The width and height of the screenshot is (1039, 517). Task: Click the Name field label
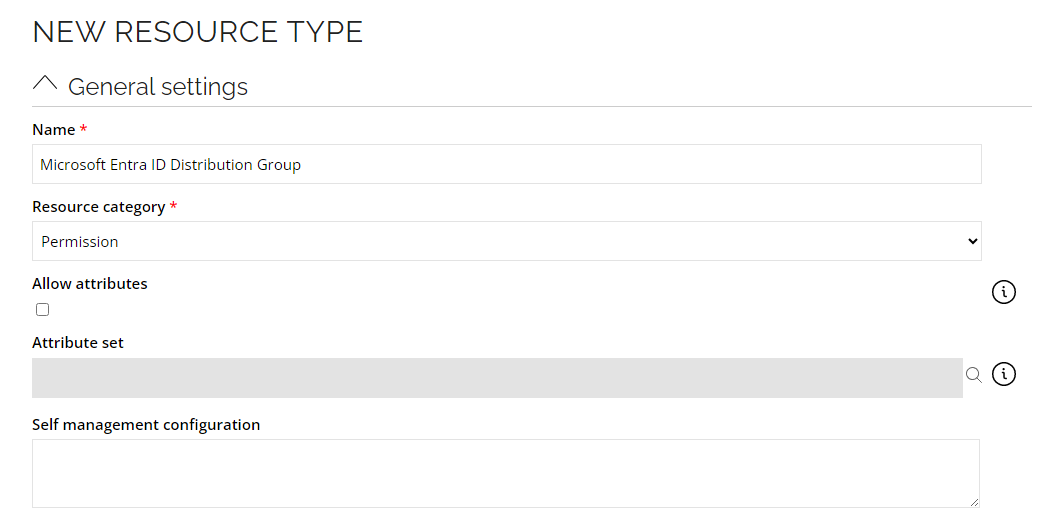point(54,130)
